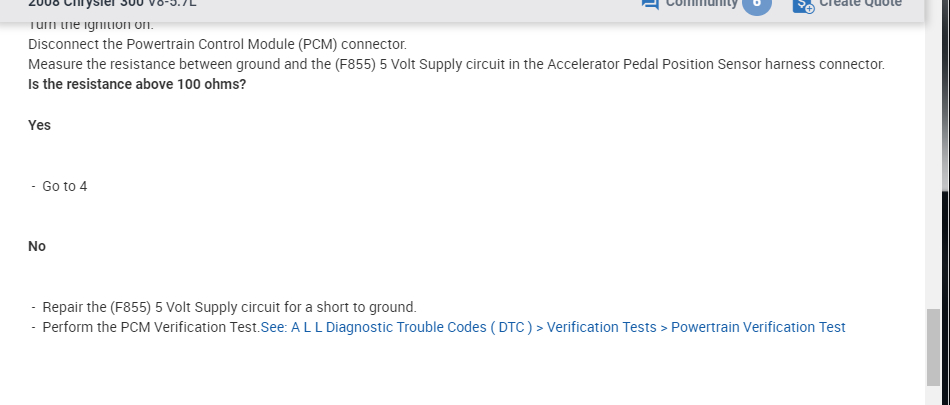This screenshot has width=950, height=405.
Task: Click the Turn the ignition on line
Action: point(90,25)
